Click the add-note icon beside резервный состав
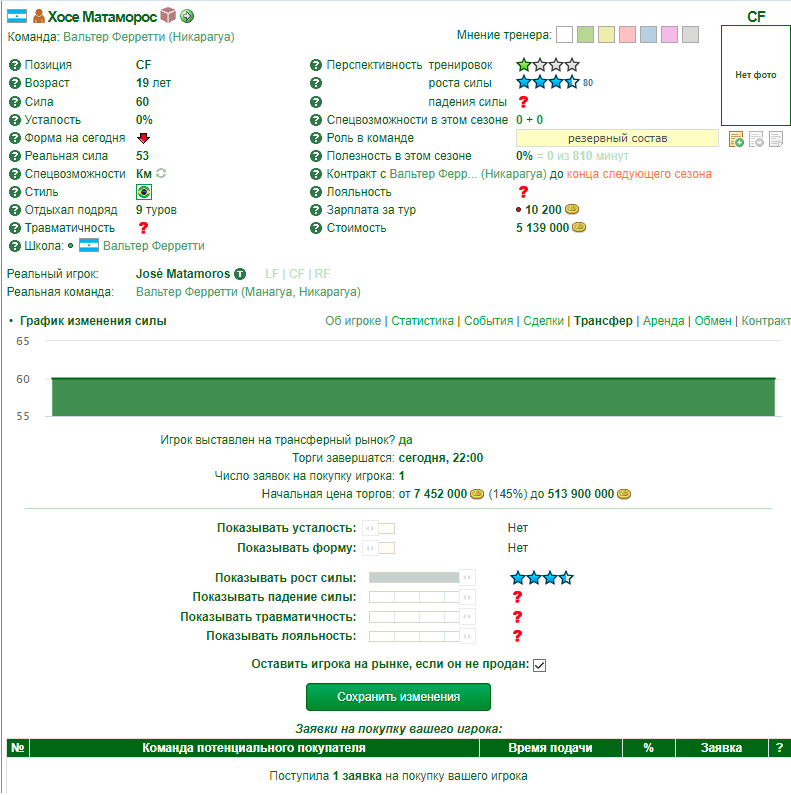The image size is (791, 795). tap(736, 139)
